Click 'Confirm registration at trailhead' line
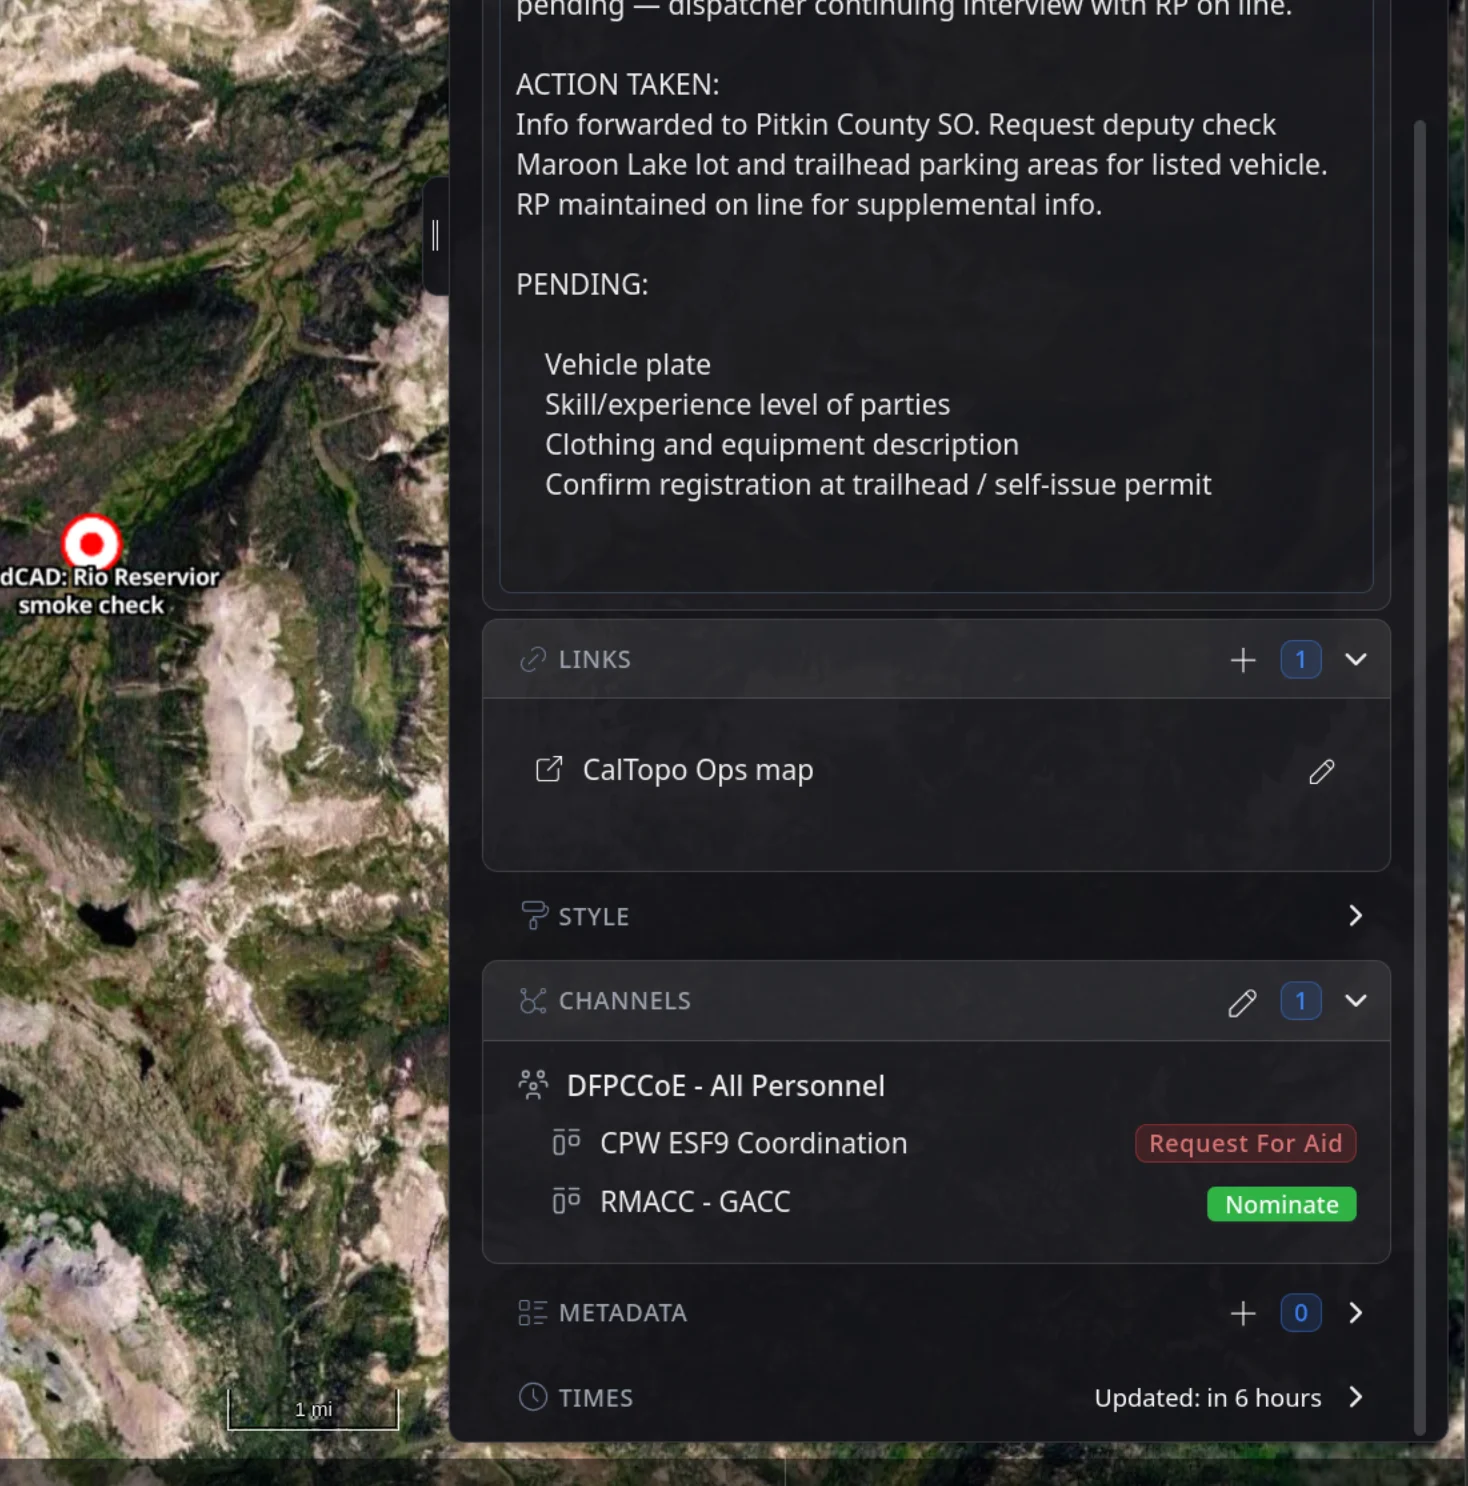 point(877,485)
